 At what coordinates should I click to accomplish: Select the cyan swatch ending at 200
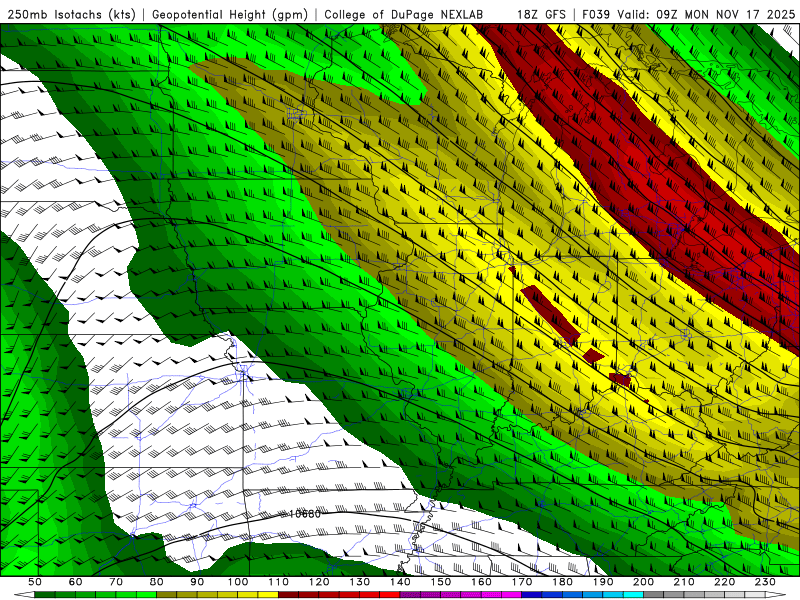click(x=633, y=594)
